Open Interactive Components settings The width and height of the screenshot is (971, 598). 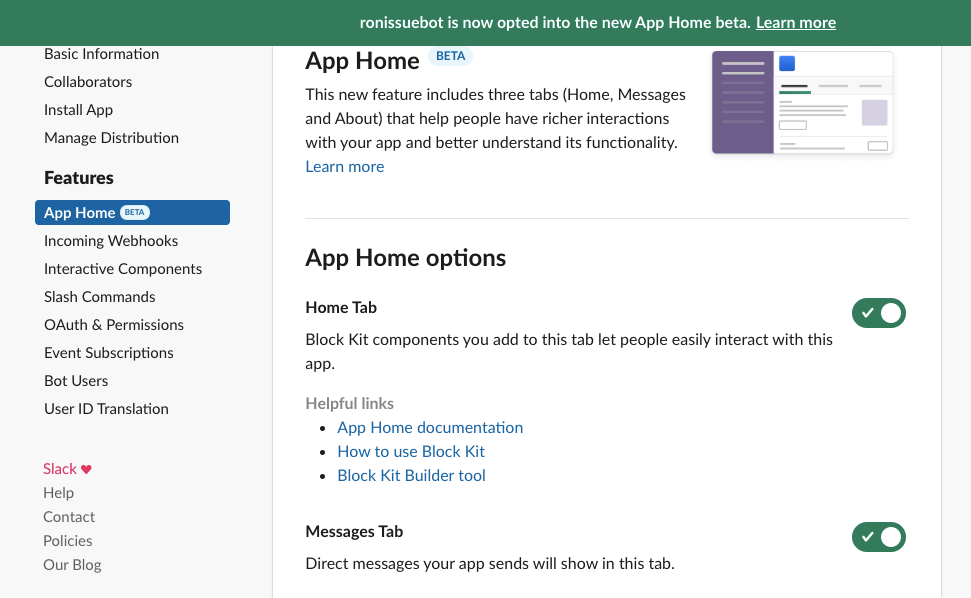tap(122, 268)
